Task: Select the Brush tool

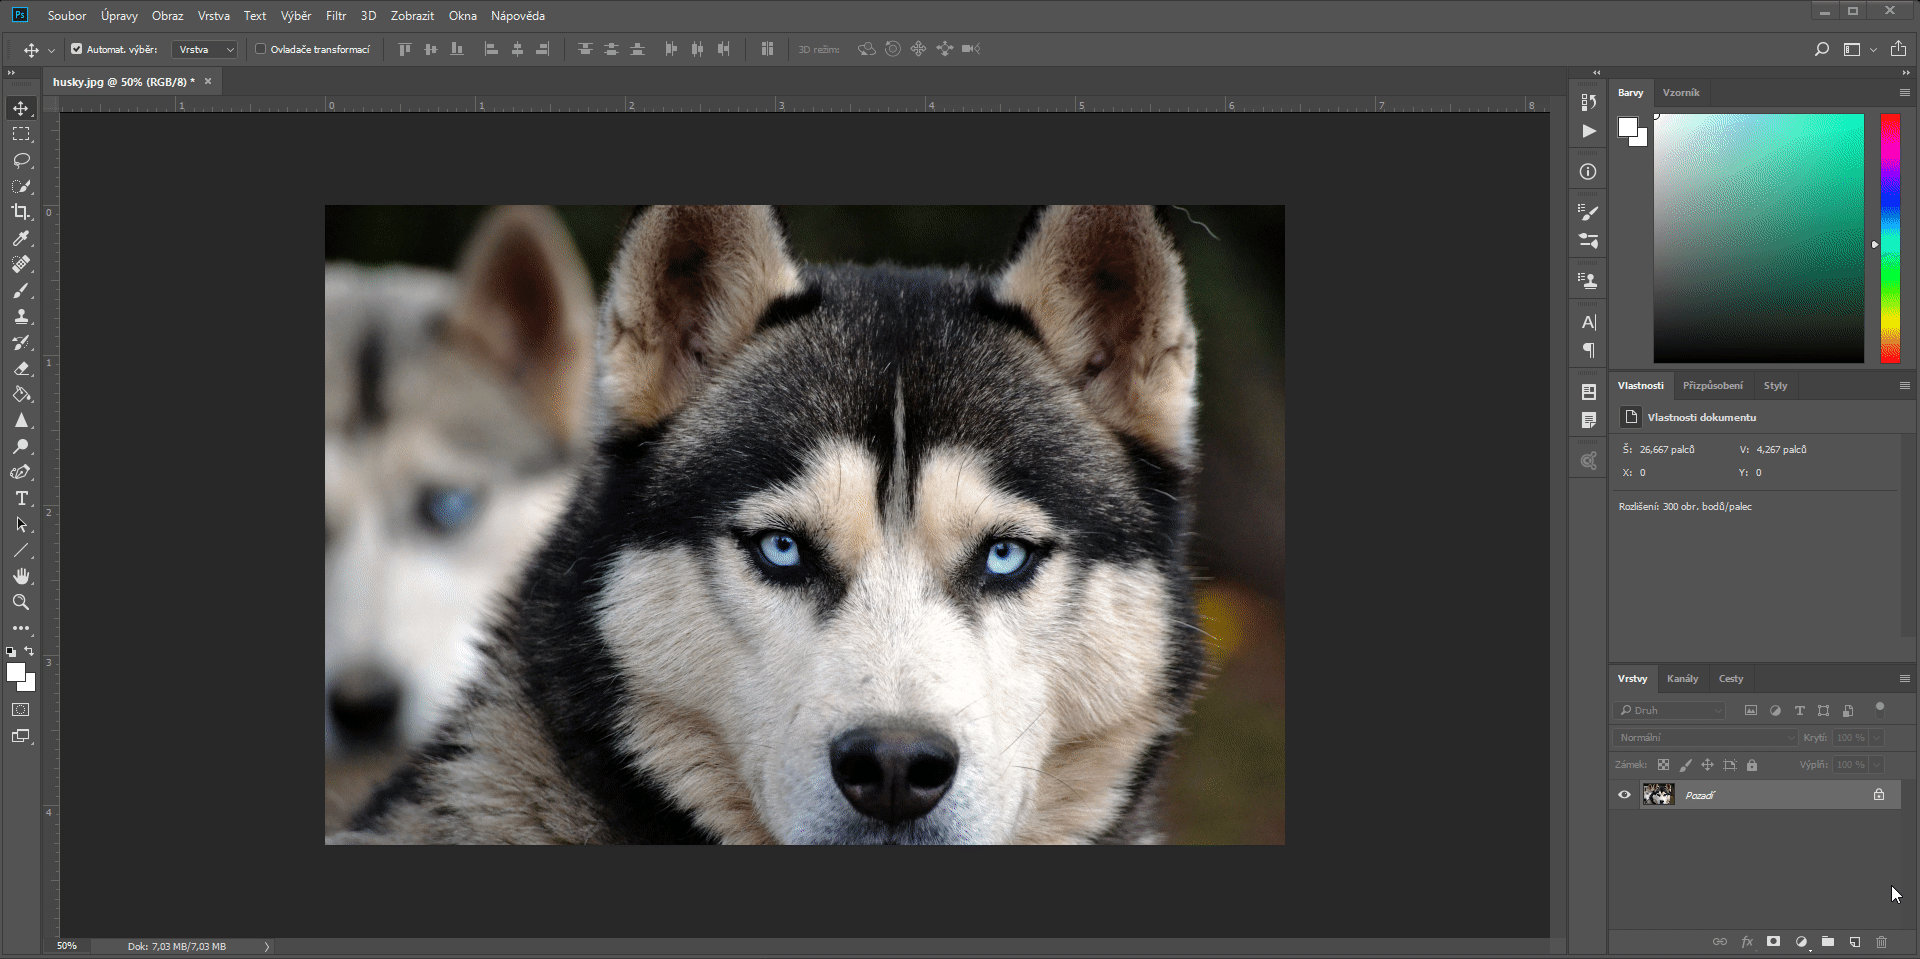Action: 21,291
